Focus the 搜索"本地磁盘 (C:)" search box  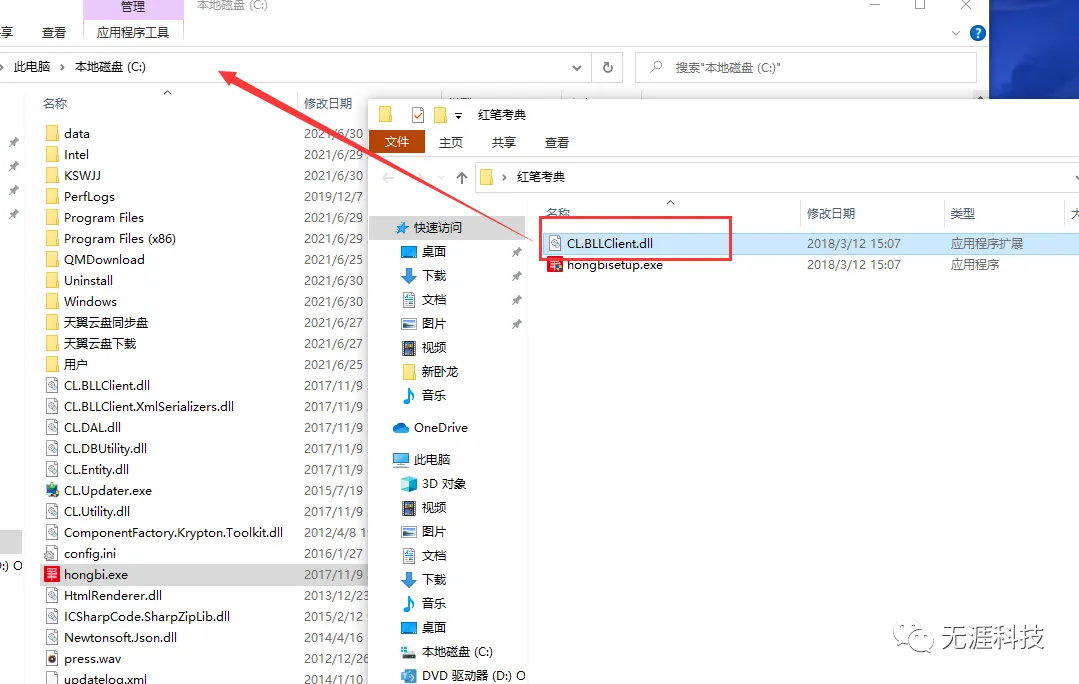806,67
